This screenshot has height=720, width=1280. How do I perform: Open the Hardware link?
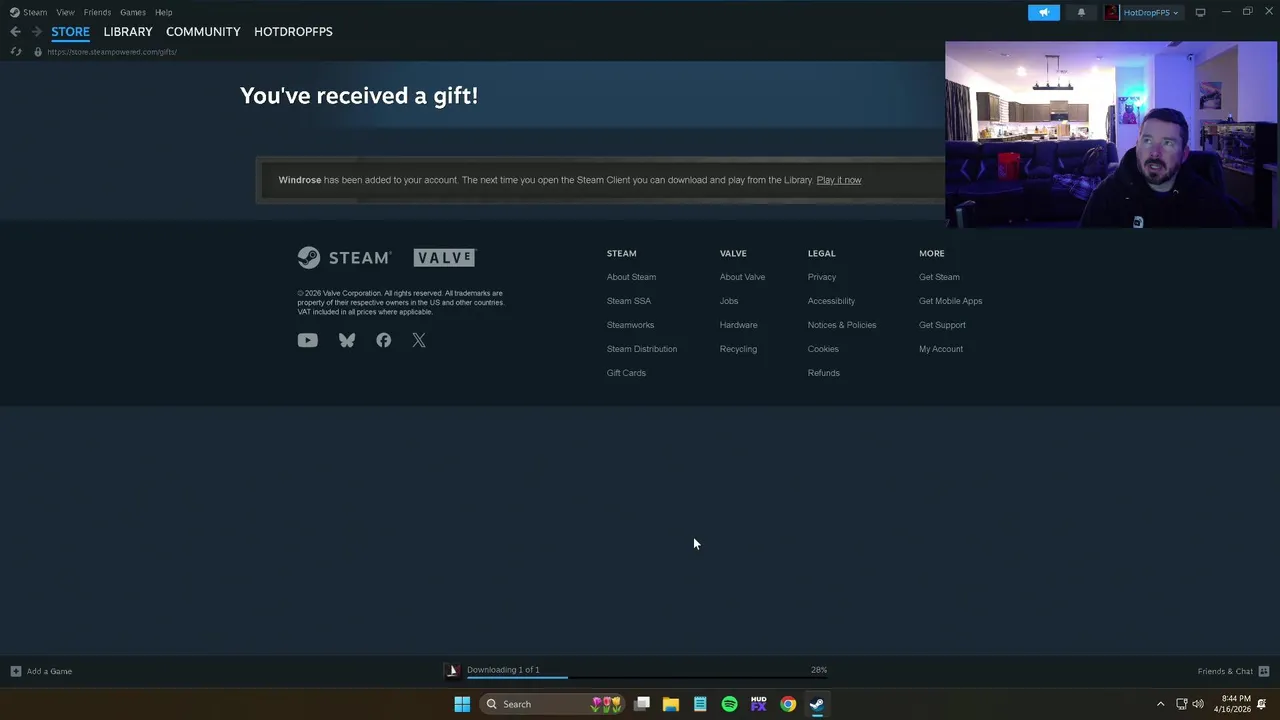[738, 325]
